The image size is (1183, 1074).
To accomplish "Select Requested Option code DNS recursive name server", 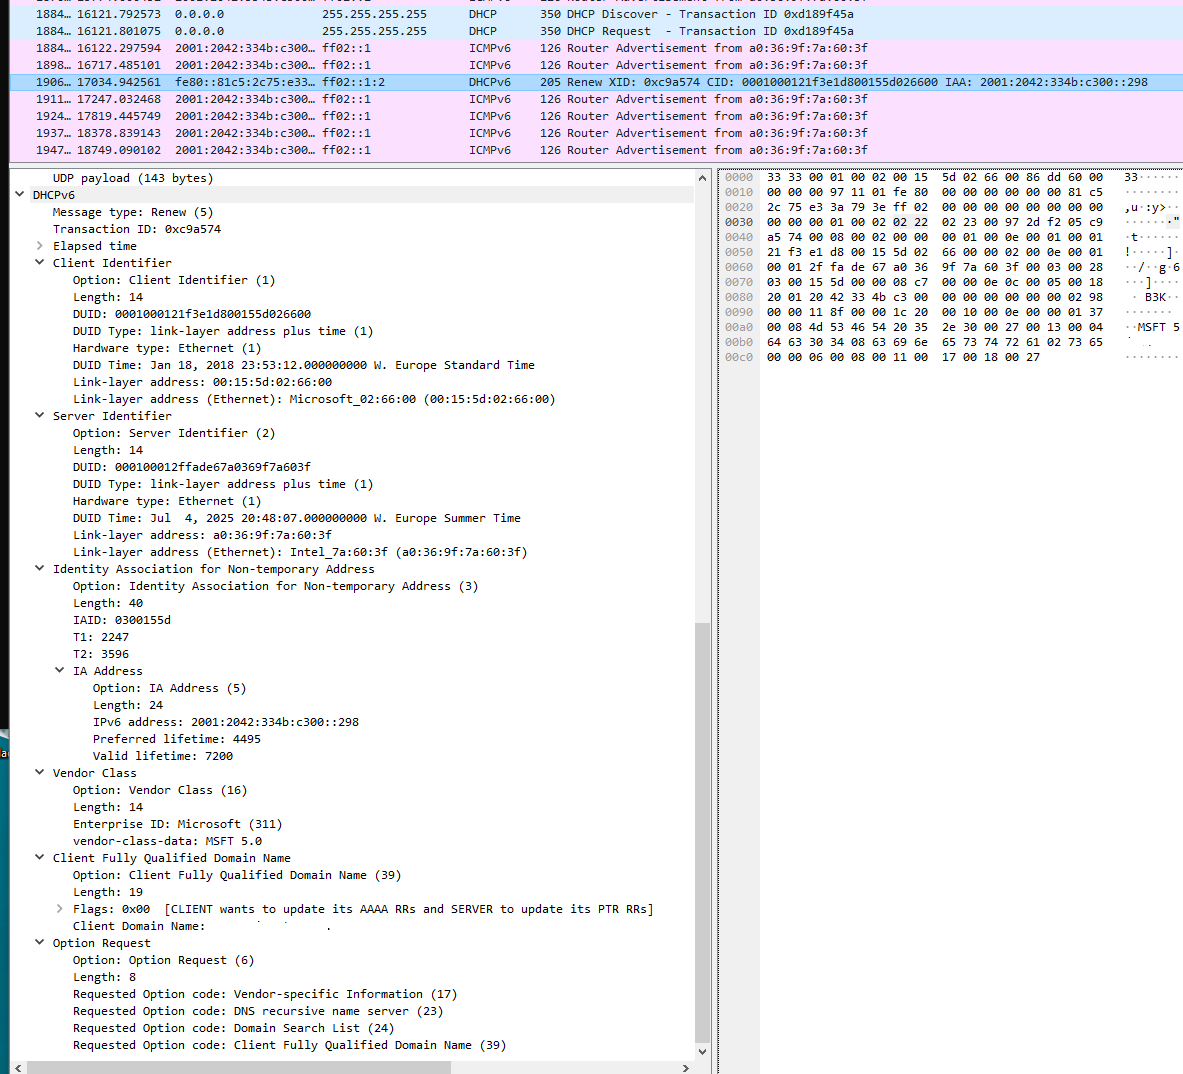I will point(258,1011).
